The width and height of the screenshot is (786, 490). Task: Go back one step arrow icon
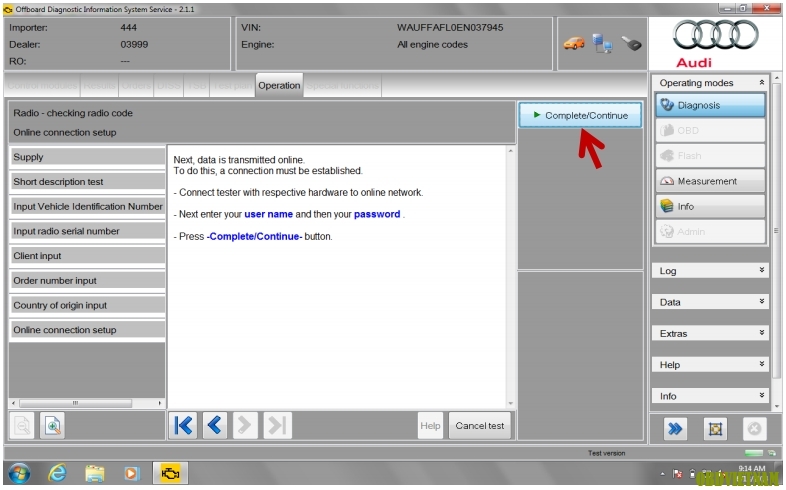pyautogui.click(x=215, y=425)
